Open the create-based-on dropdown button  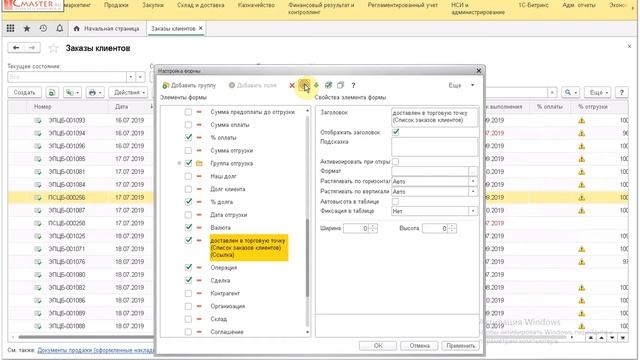(72, 93)
